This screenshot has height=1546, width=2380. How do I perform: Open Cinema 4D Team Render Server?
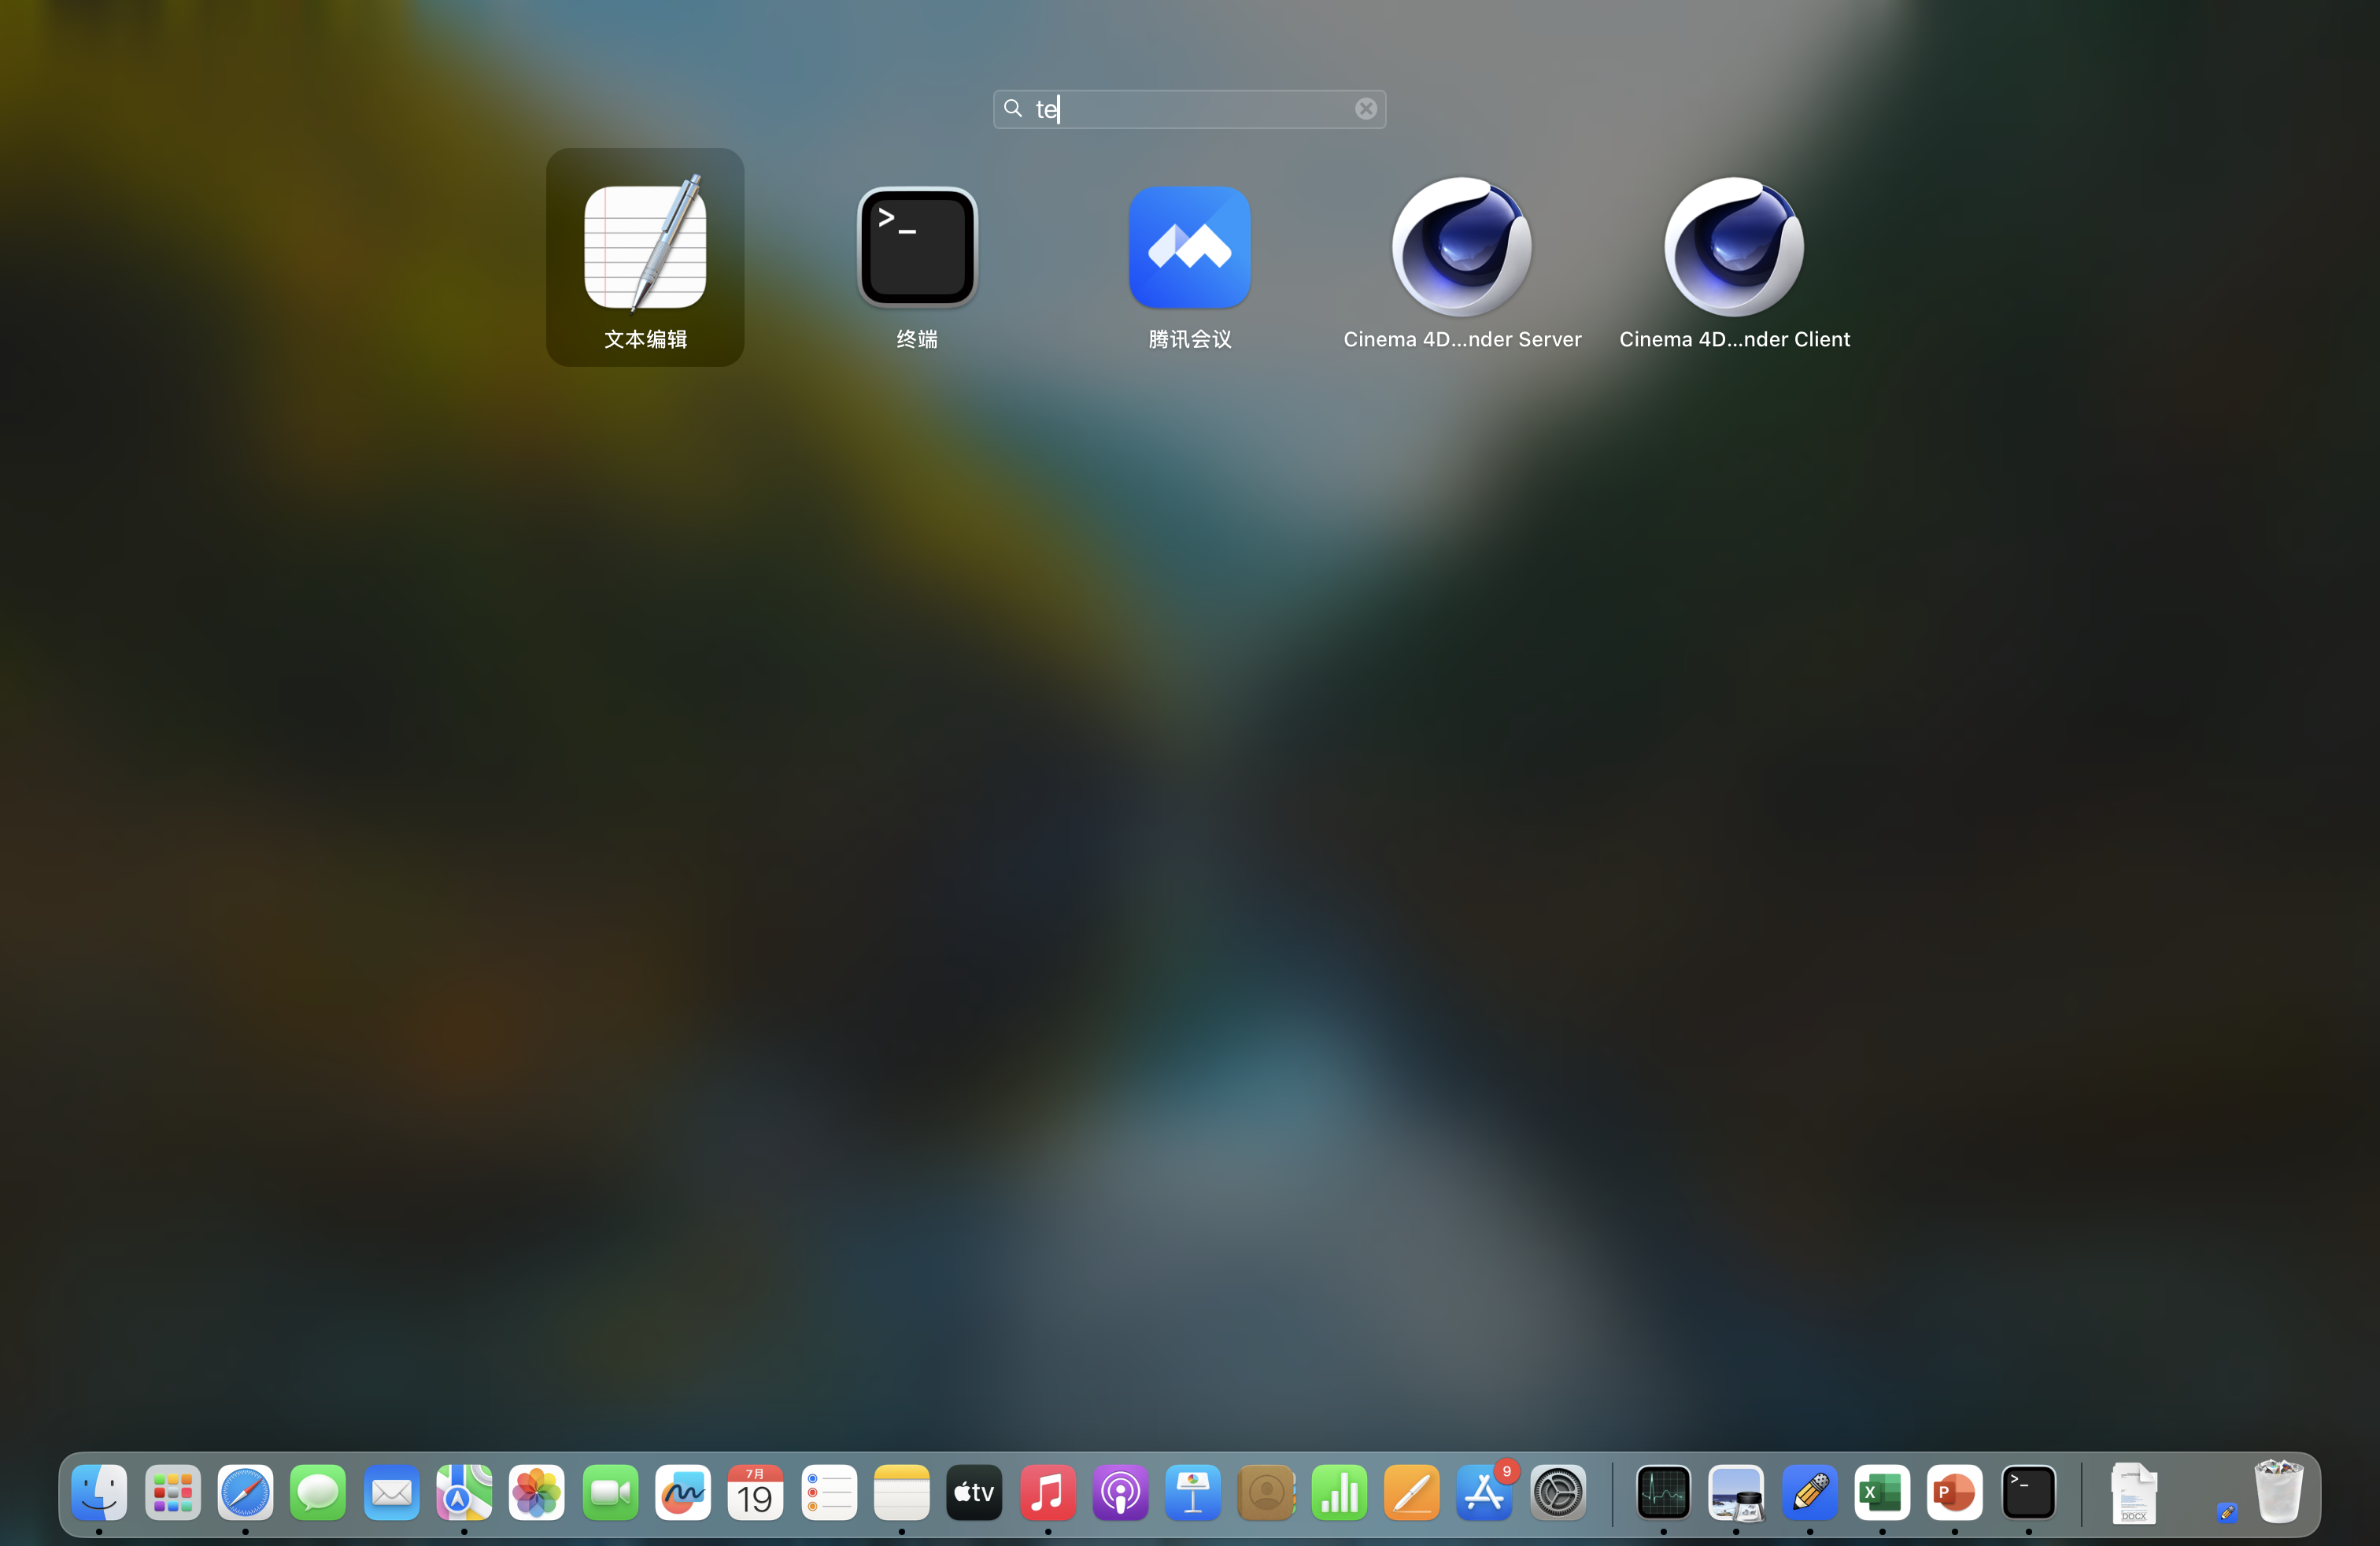pos(1461,248)
